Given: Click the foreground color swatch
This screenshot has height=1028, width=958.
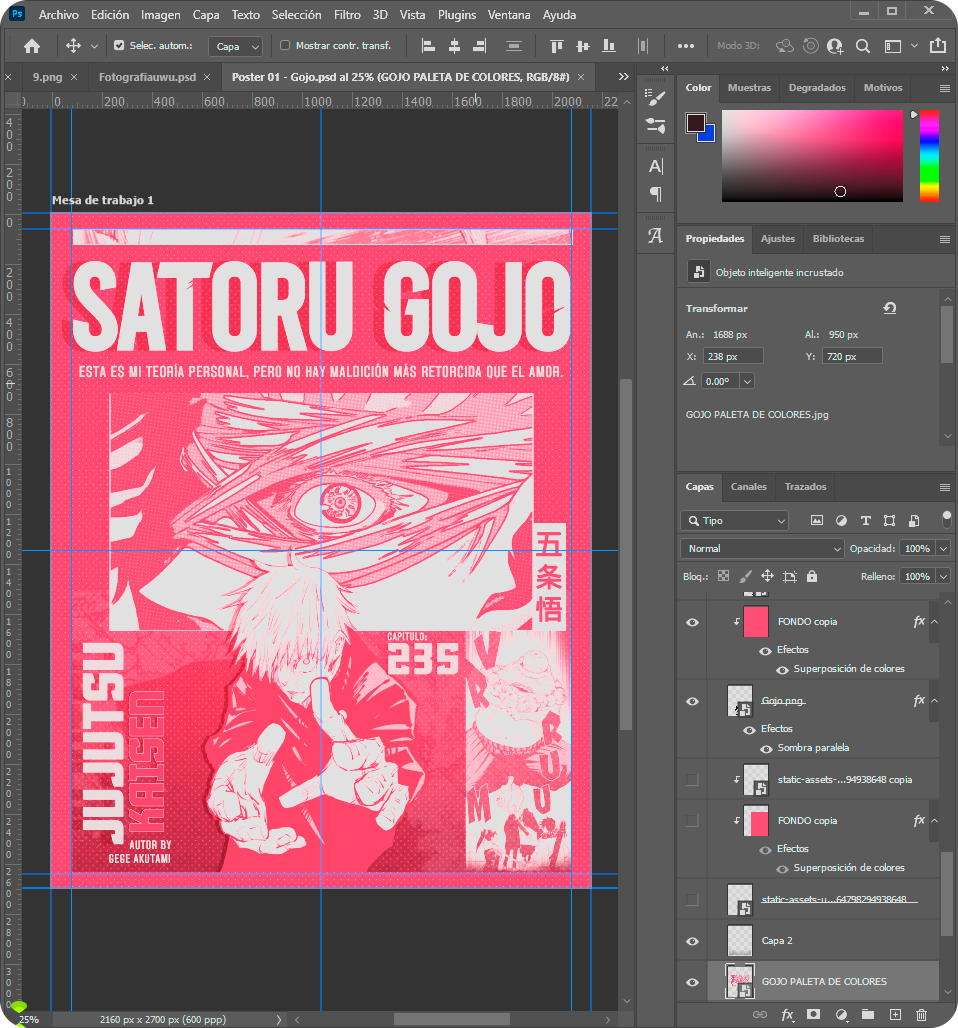Looking at the screenshot, I should pos(695,123).
